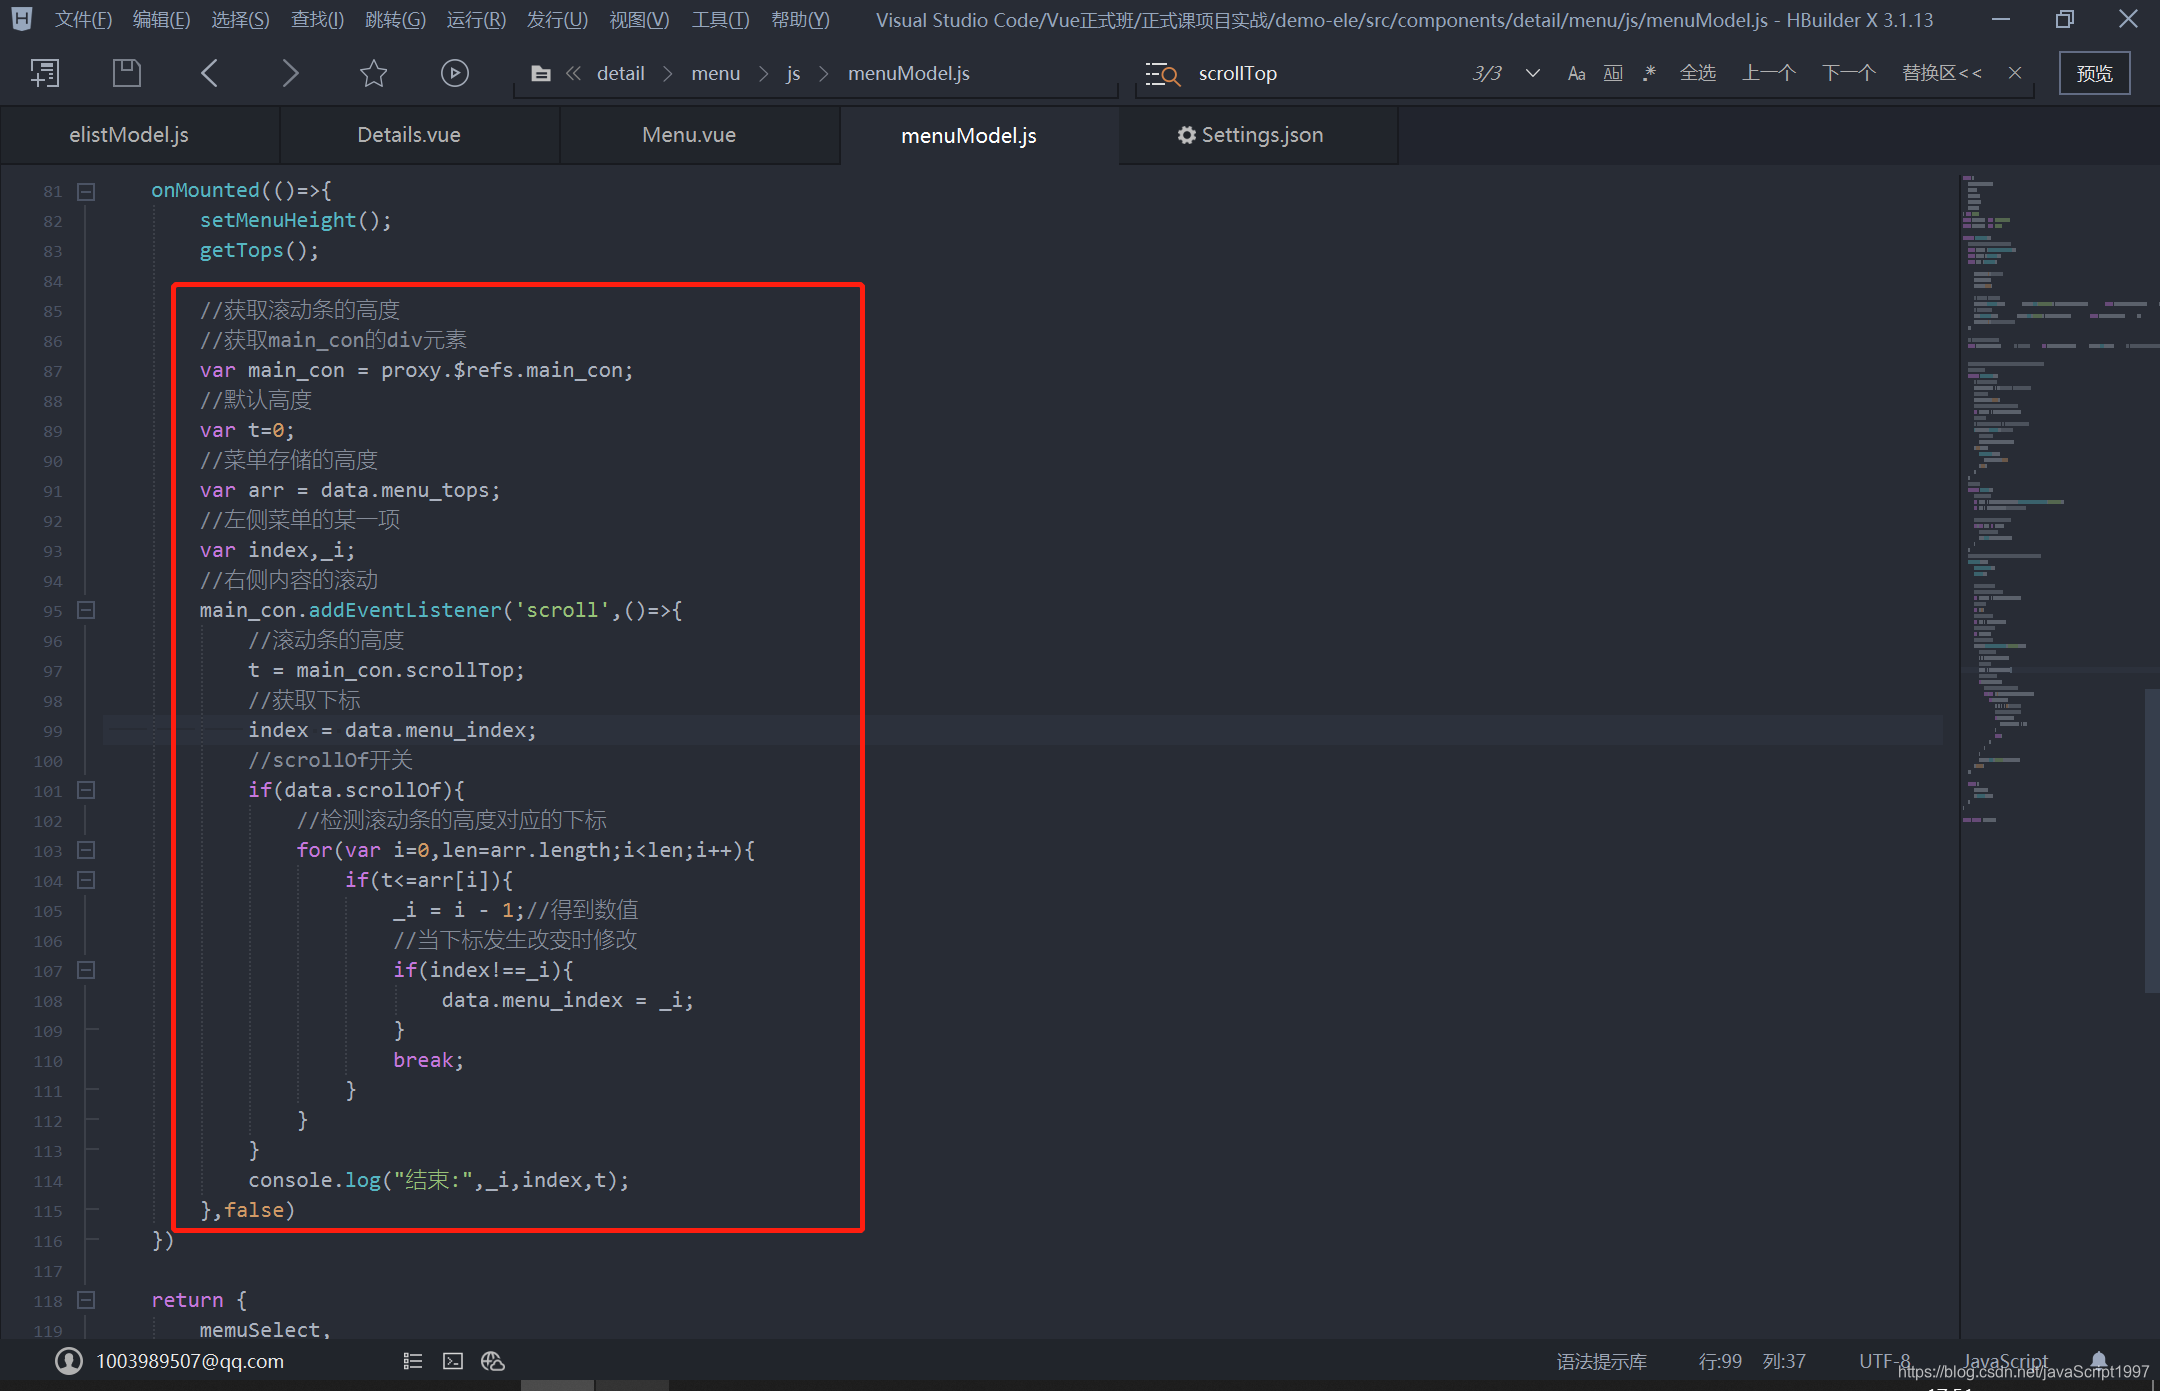This screenshot has height=1391, width=2160.
Task: Open the 跳转(G) menu
Action: click(395, 20)
